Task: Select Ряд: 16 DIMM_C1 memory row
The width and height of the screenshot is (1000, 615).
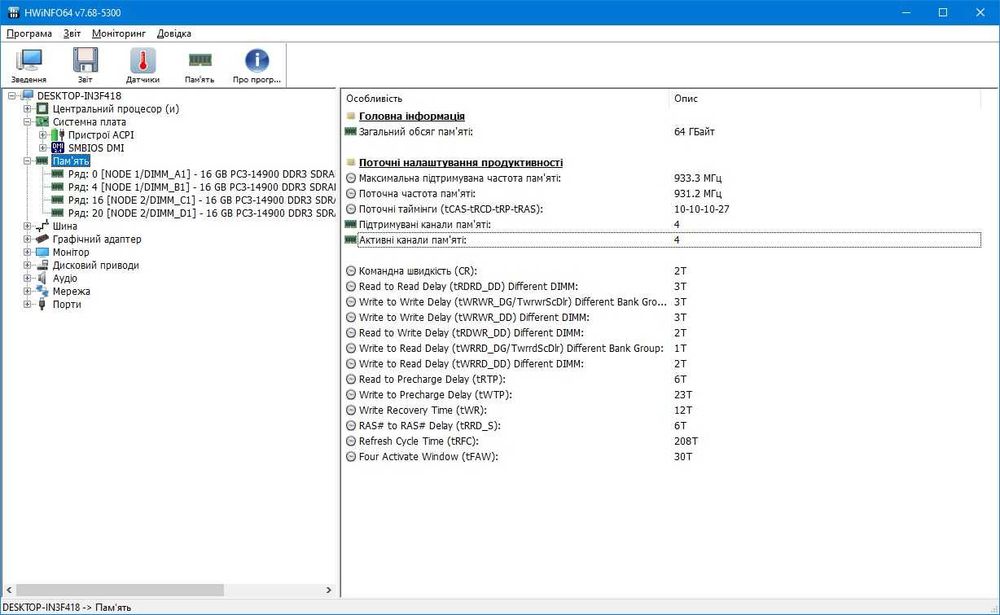Action: [202, 200]
